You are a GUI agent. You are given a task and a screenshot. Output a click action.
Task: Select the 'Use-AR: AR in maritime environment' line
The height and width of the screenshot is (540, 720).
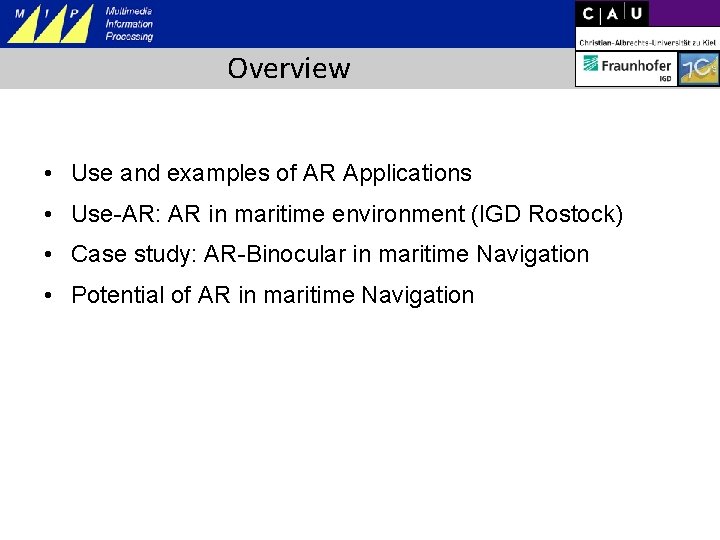pyautogui.click(x=347, y=214)
